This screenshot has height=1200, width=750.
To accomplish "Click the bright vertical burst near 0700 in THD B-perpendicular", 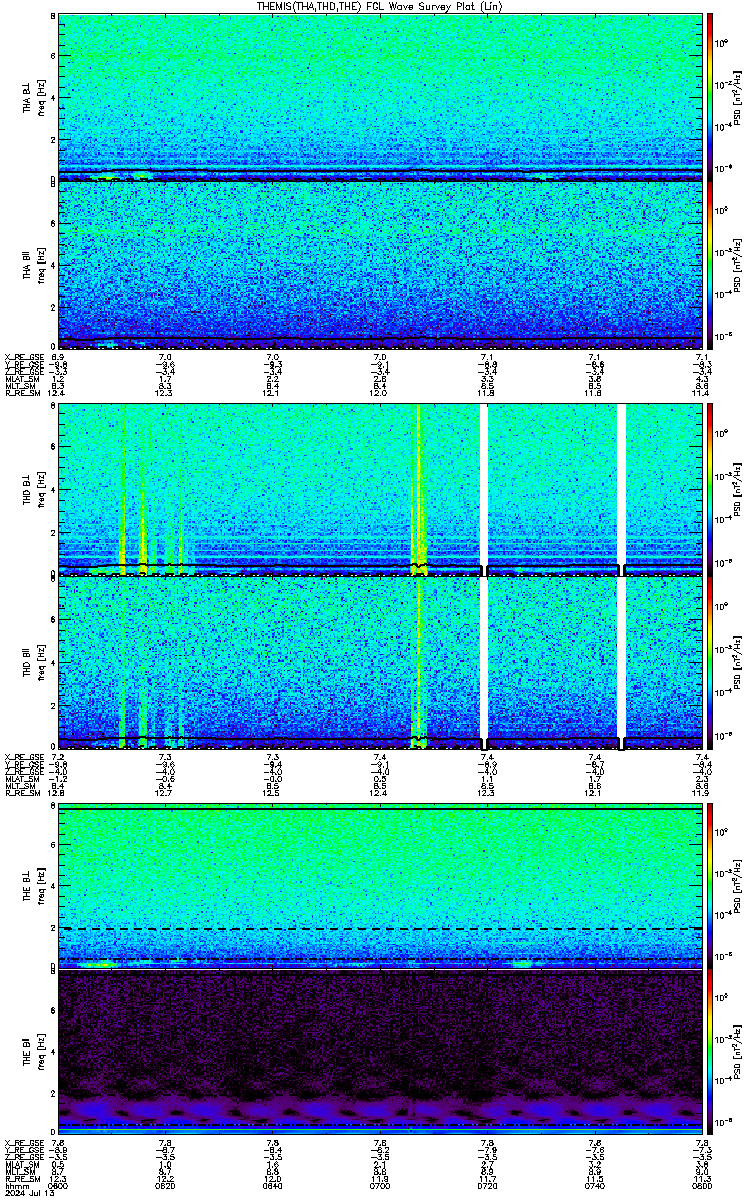I will (419, 489).
